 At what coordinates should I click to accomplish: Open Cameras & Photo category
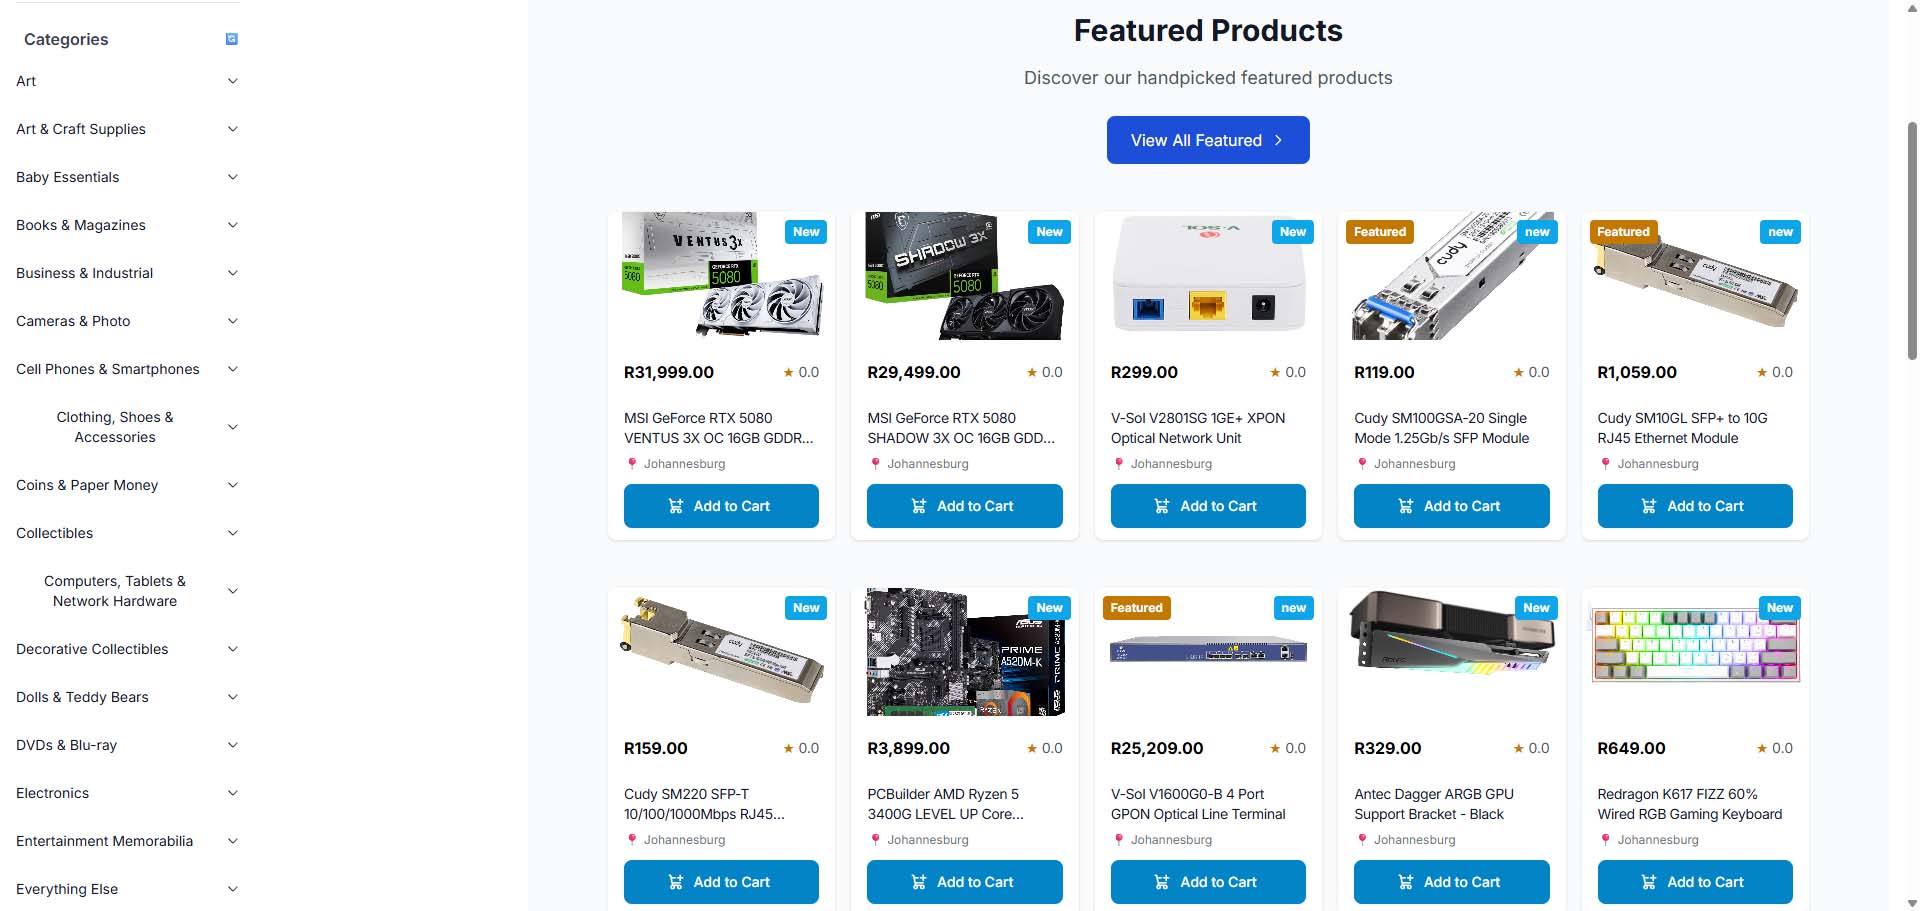tap(73, 321)
